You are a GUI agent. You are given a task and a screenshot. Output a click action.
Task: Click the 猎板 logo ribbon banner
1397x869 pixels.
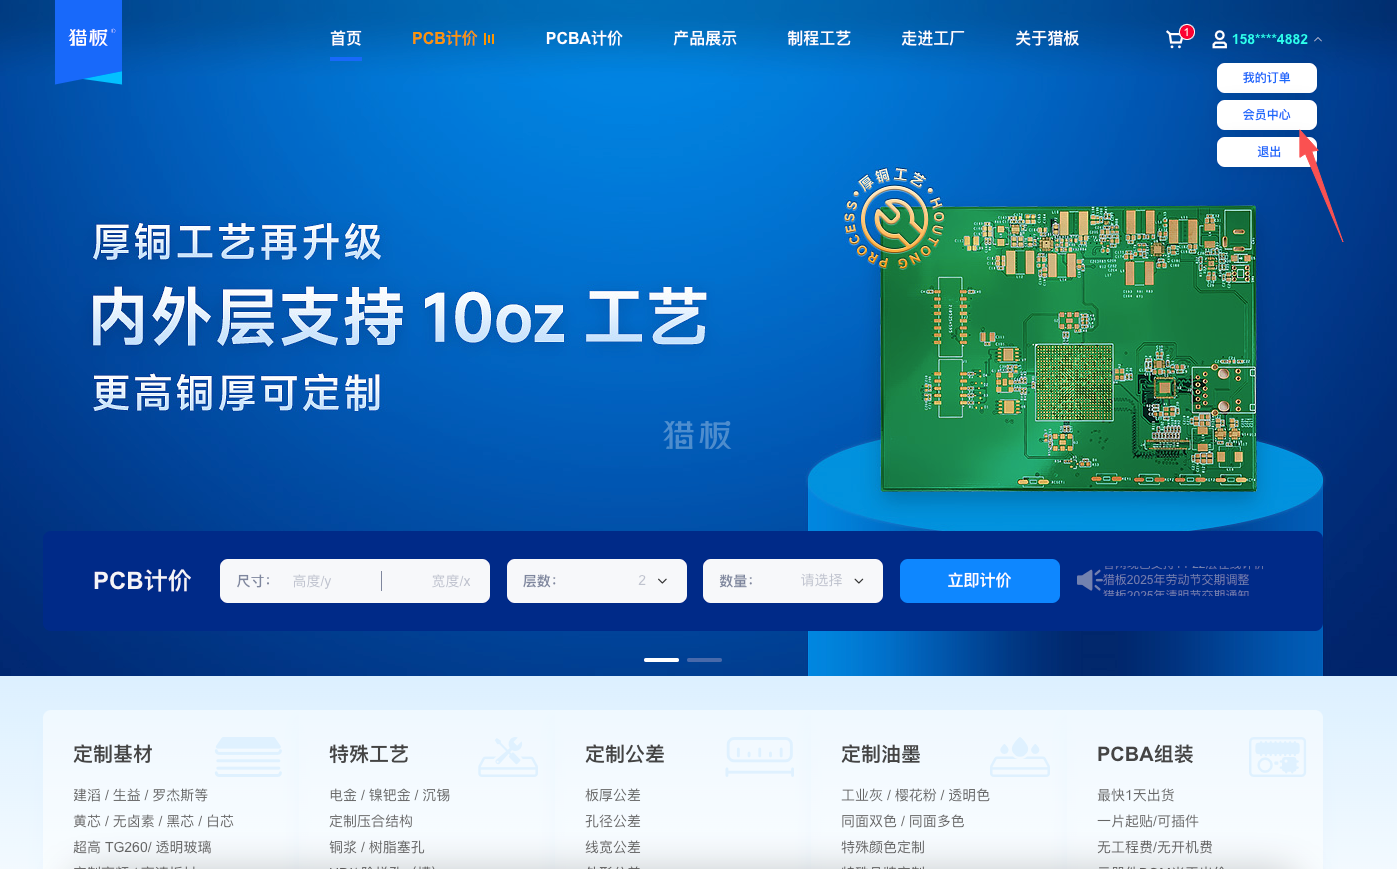tap(88, 44)
